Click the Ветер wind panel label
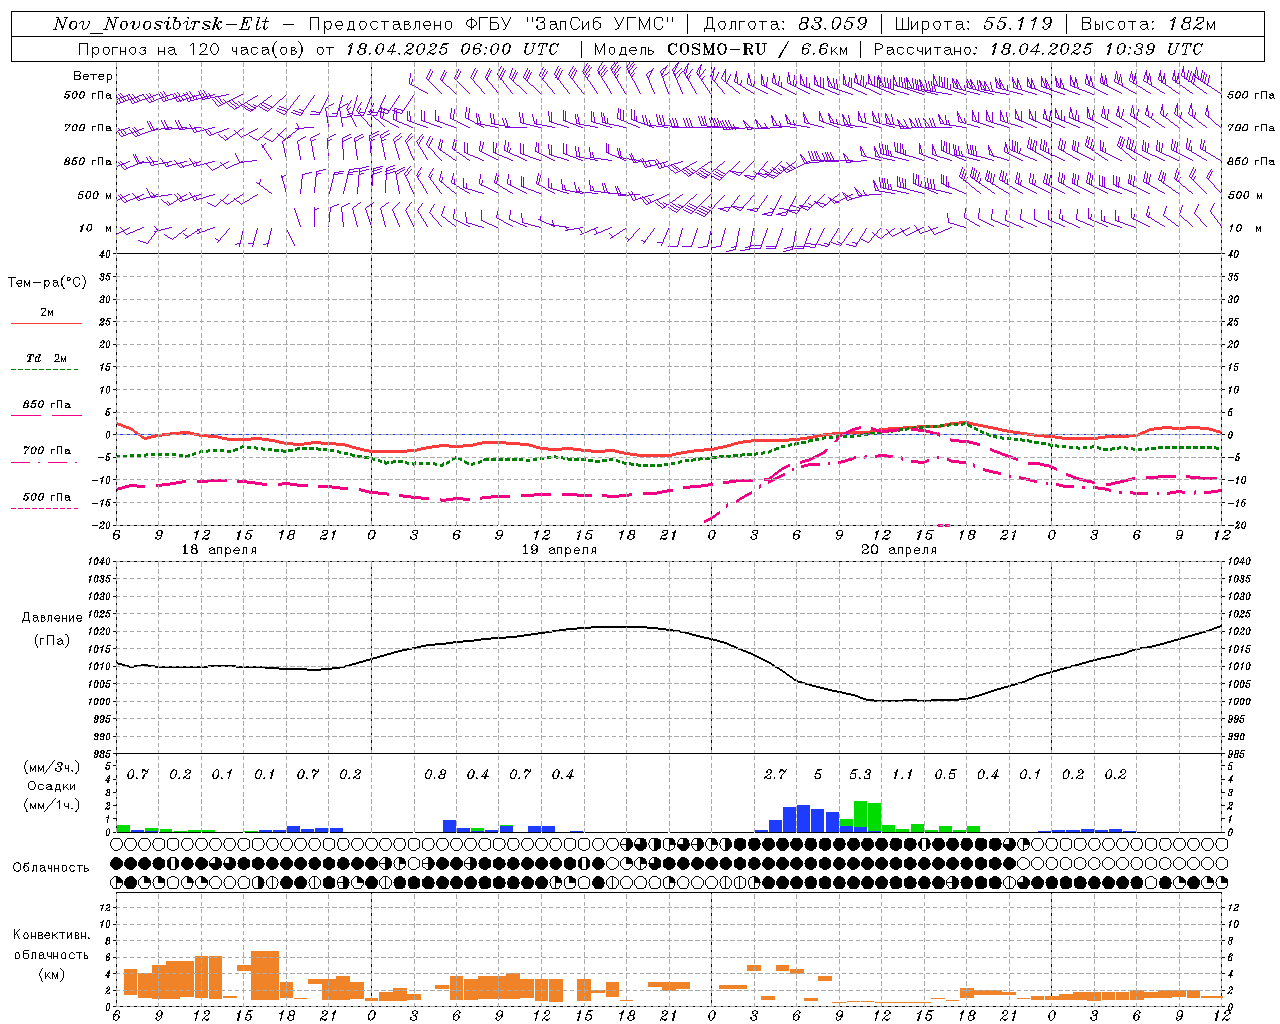Screen dimensions: 1280x1024 (93, 76)
